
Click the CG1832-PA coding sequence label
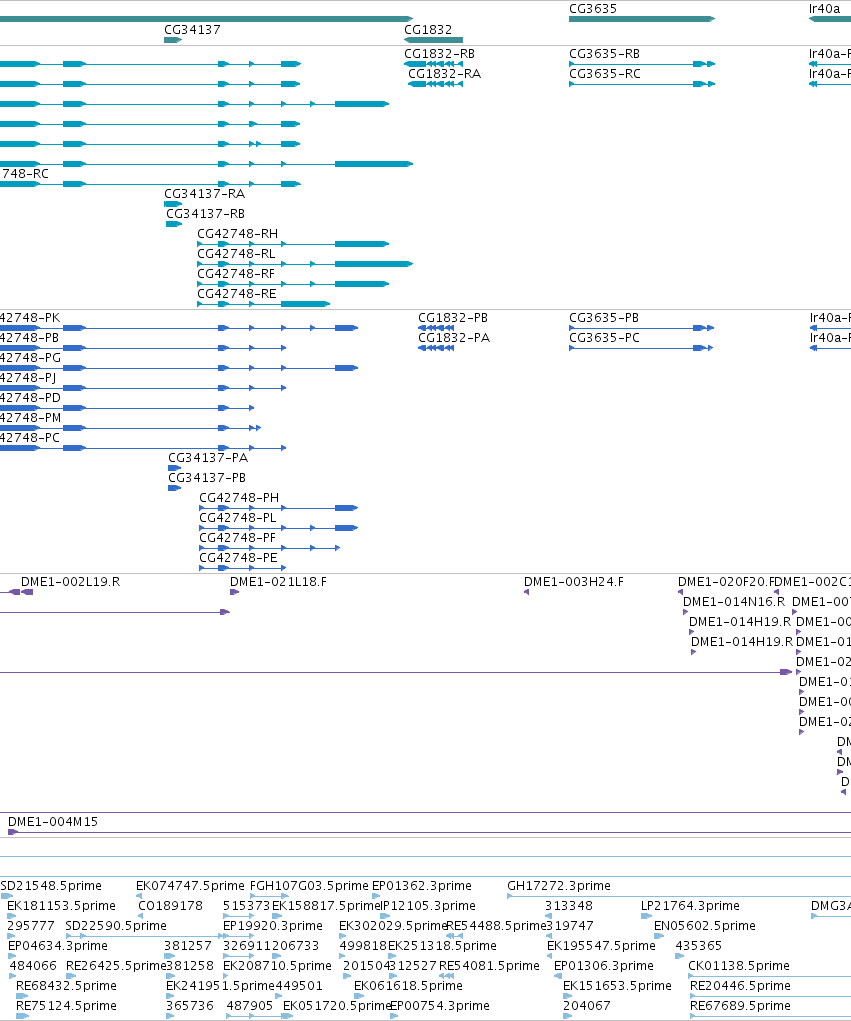point(454,337)
